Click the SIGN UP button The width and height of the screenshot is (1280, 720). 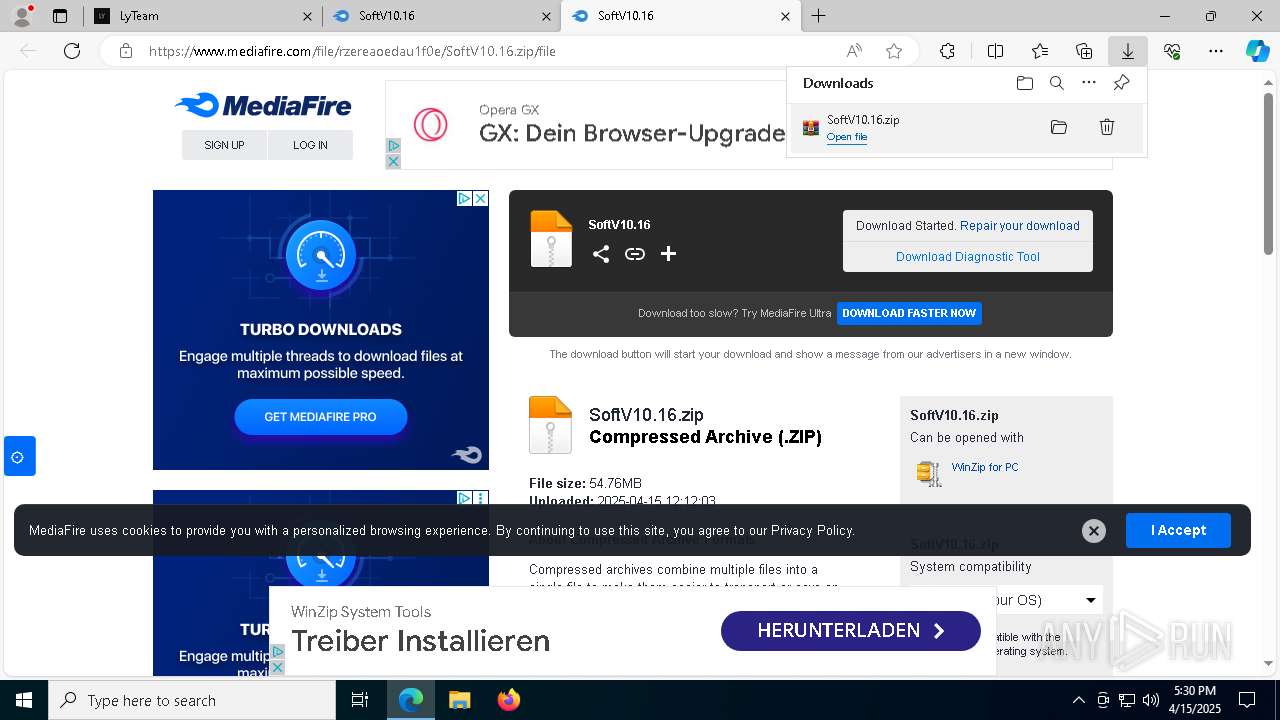pyautogui.click(x=224, y=145)
